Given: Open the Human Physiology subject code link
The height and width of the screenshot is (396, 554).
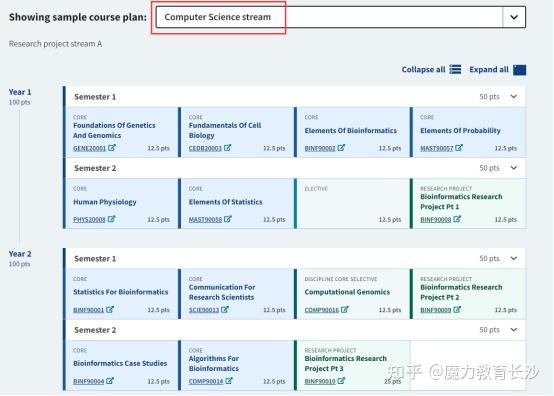Looking at the screenshot, I should coord(89,219).
